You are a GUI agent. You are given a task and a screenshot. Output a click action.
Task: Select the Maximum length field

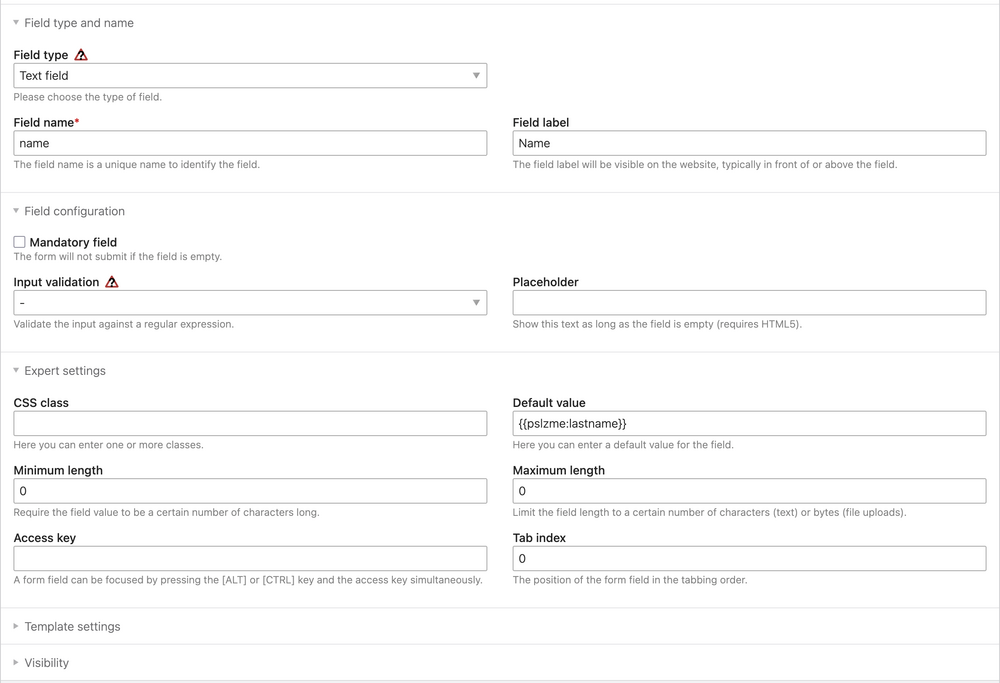click(x=749, y=491)
